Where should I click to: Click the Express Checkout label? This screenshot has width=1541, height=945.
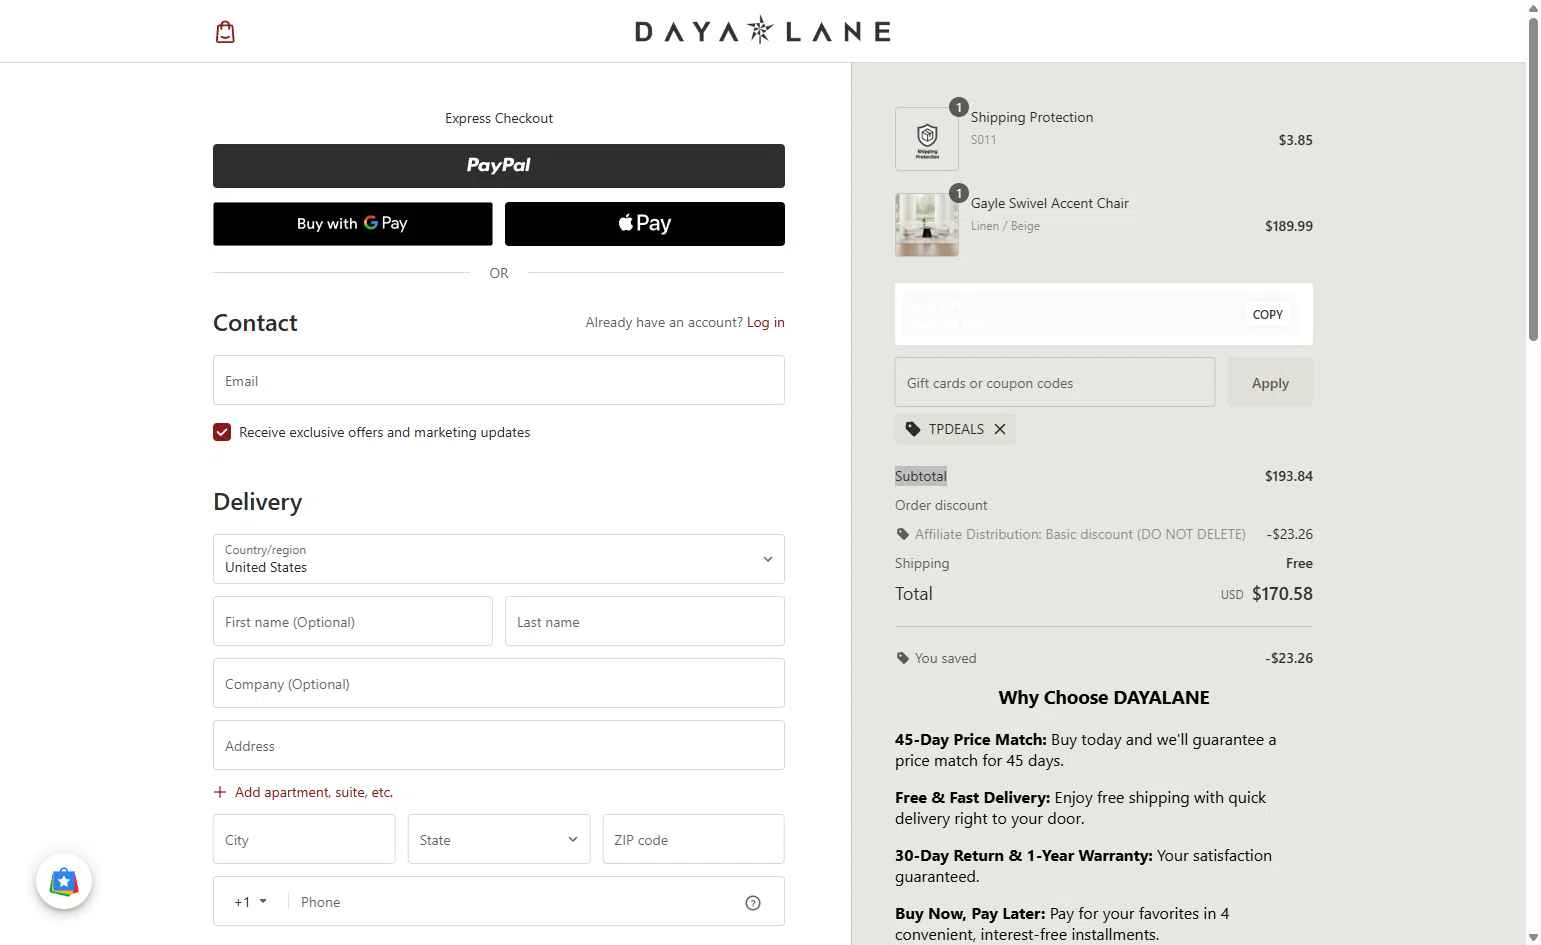(499, 118)
